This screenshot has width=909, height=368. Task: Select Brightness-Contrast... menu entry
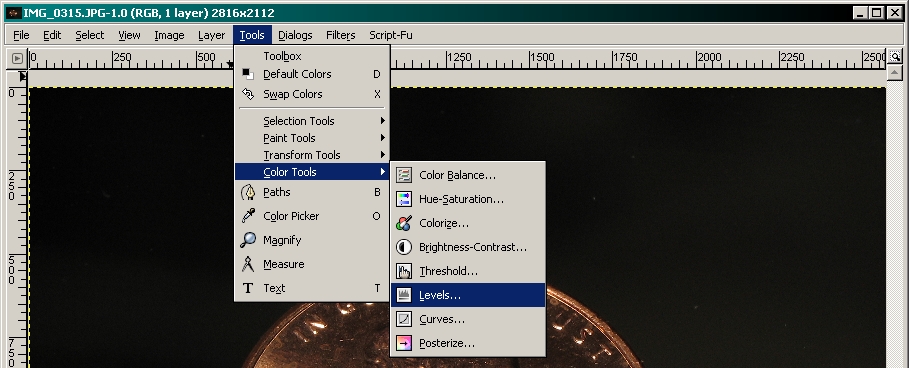pos(468,247)
